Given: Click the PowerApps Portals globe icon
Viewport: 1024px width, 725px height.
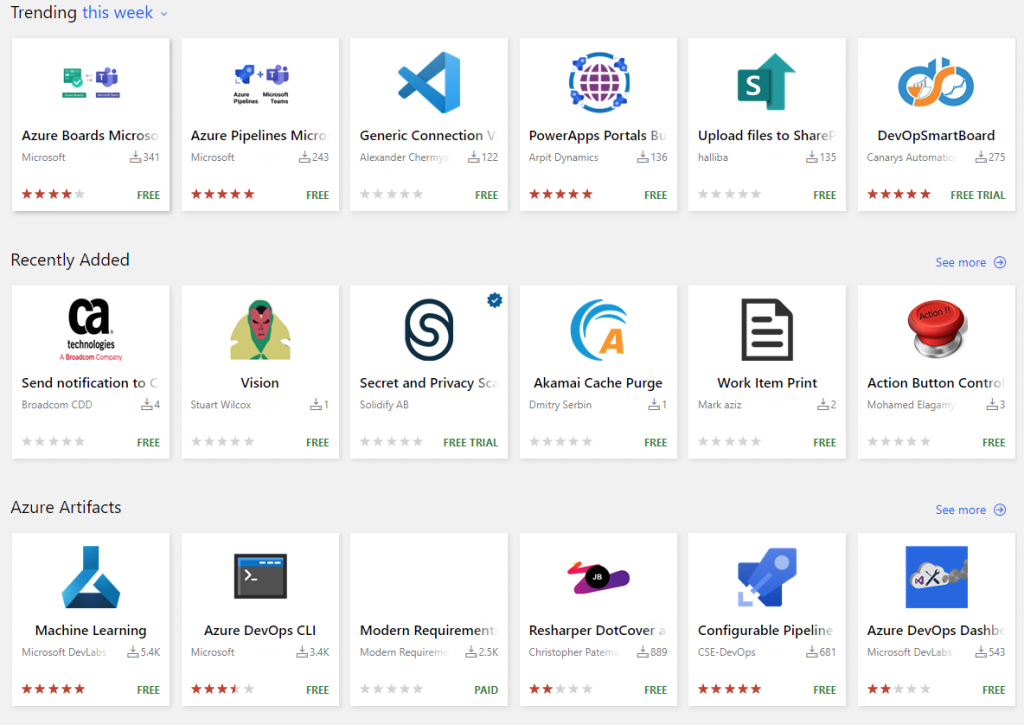Looking at the screenshot, I should [x=598, y=82].
